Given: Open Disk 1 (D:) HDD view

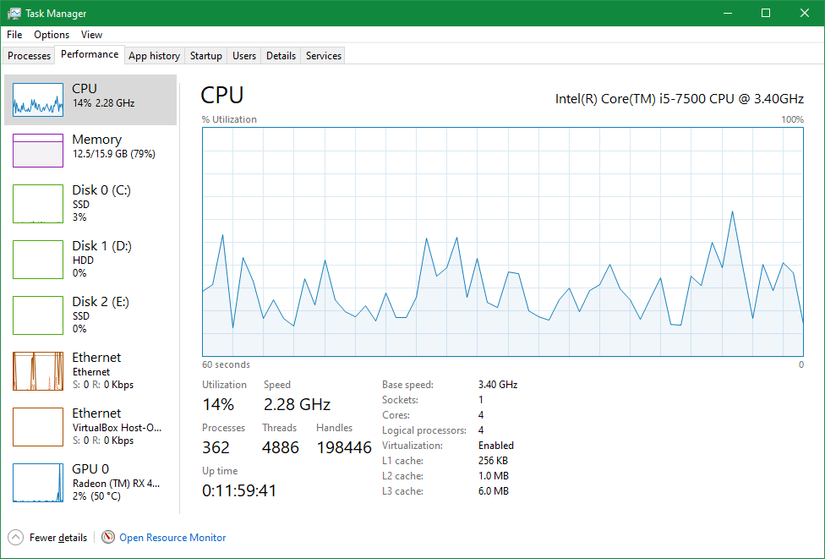Looking at the screenshot, I should tap(90, 259).
